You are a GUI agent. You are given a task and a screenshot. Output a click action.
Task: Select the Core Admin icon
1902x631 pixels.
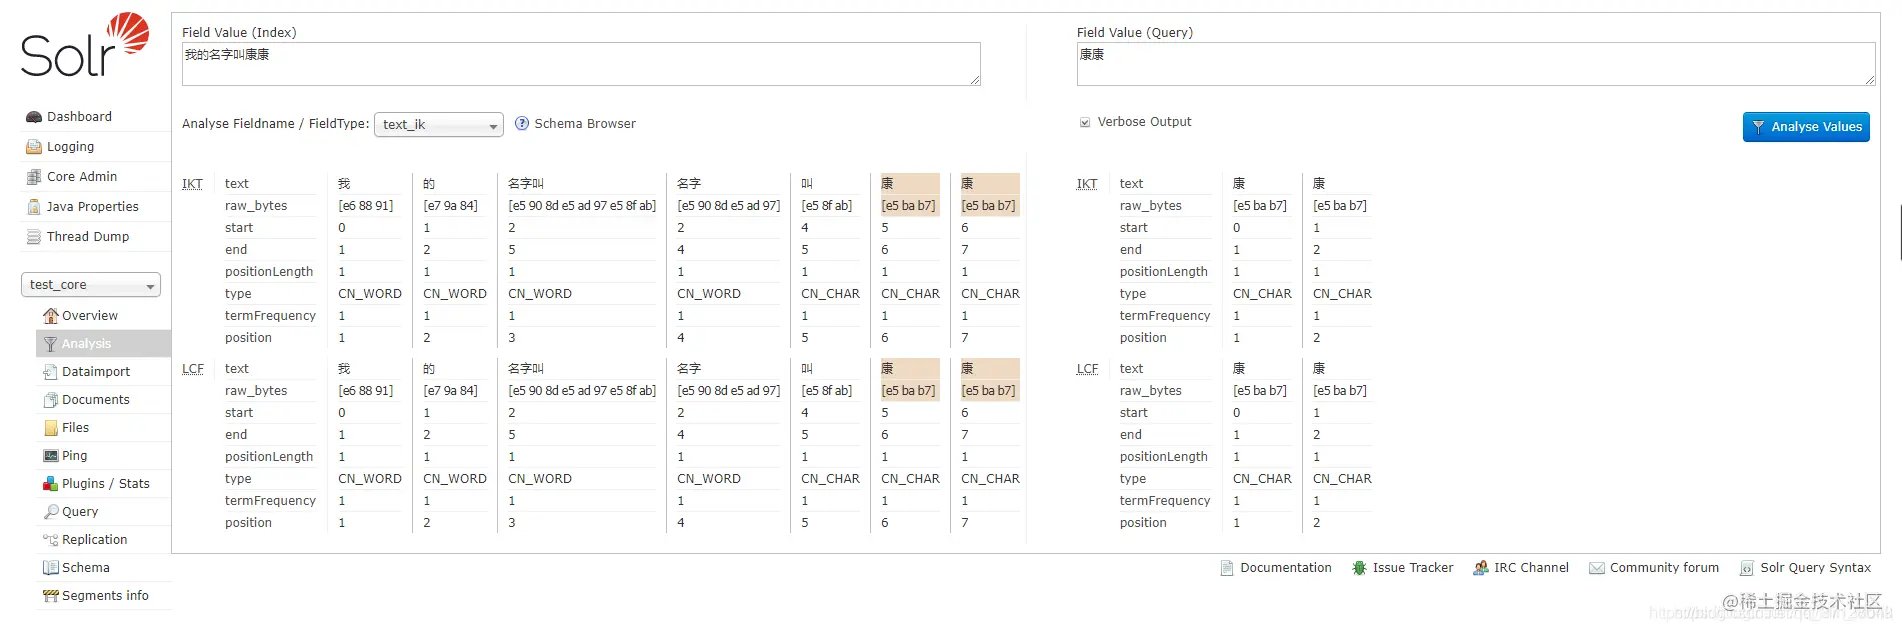pos(34,177)
